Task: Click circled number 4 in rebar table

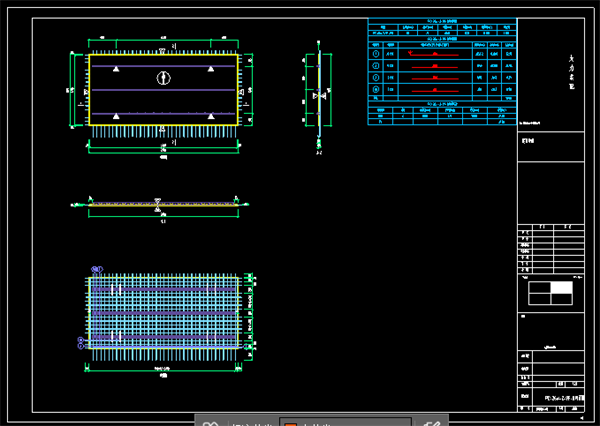Action: pyautogui.click(x=376, y=89)
